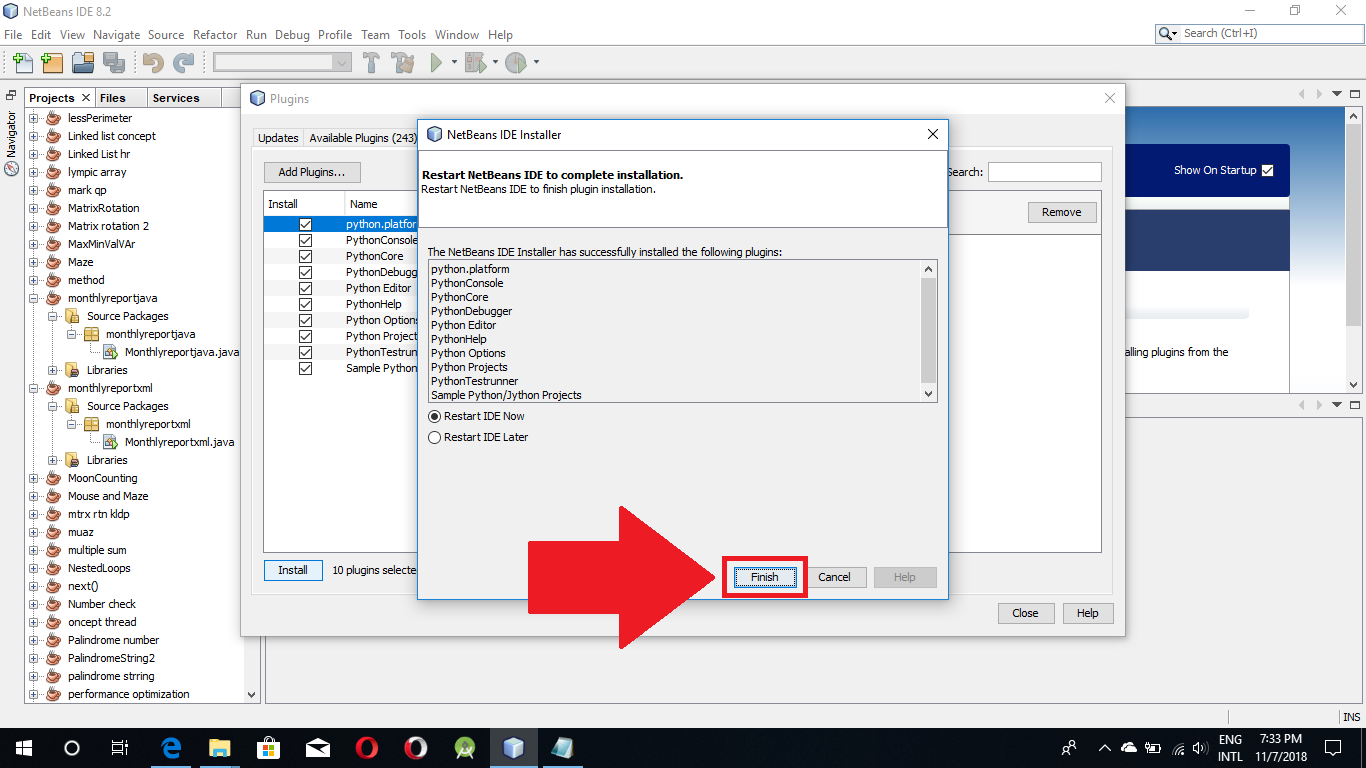
Task: Open File Explorer from taskbar
Action: coord(220,748)
